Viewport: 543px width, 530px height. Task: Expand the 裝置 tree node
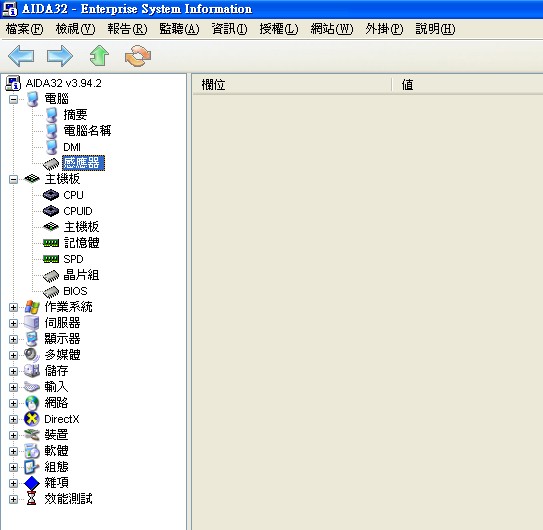pos(13,435)
